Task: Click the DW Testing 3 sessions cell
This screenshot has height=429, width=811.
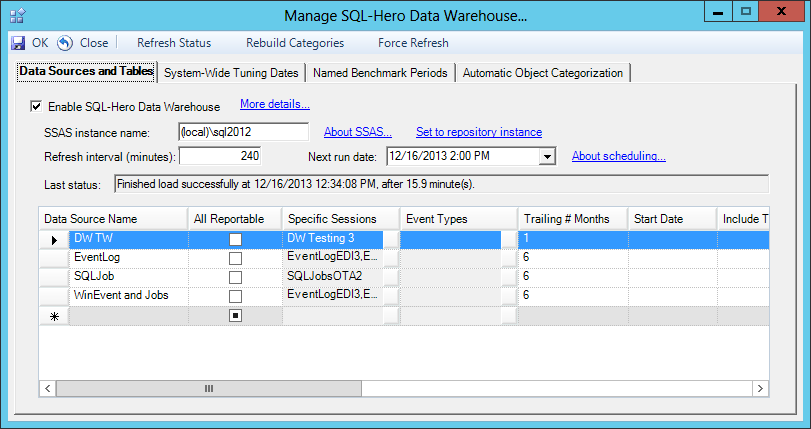Action: point(333,239)
